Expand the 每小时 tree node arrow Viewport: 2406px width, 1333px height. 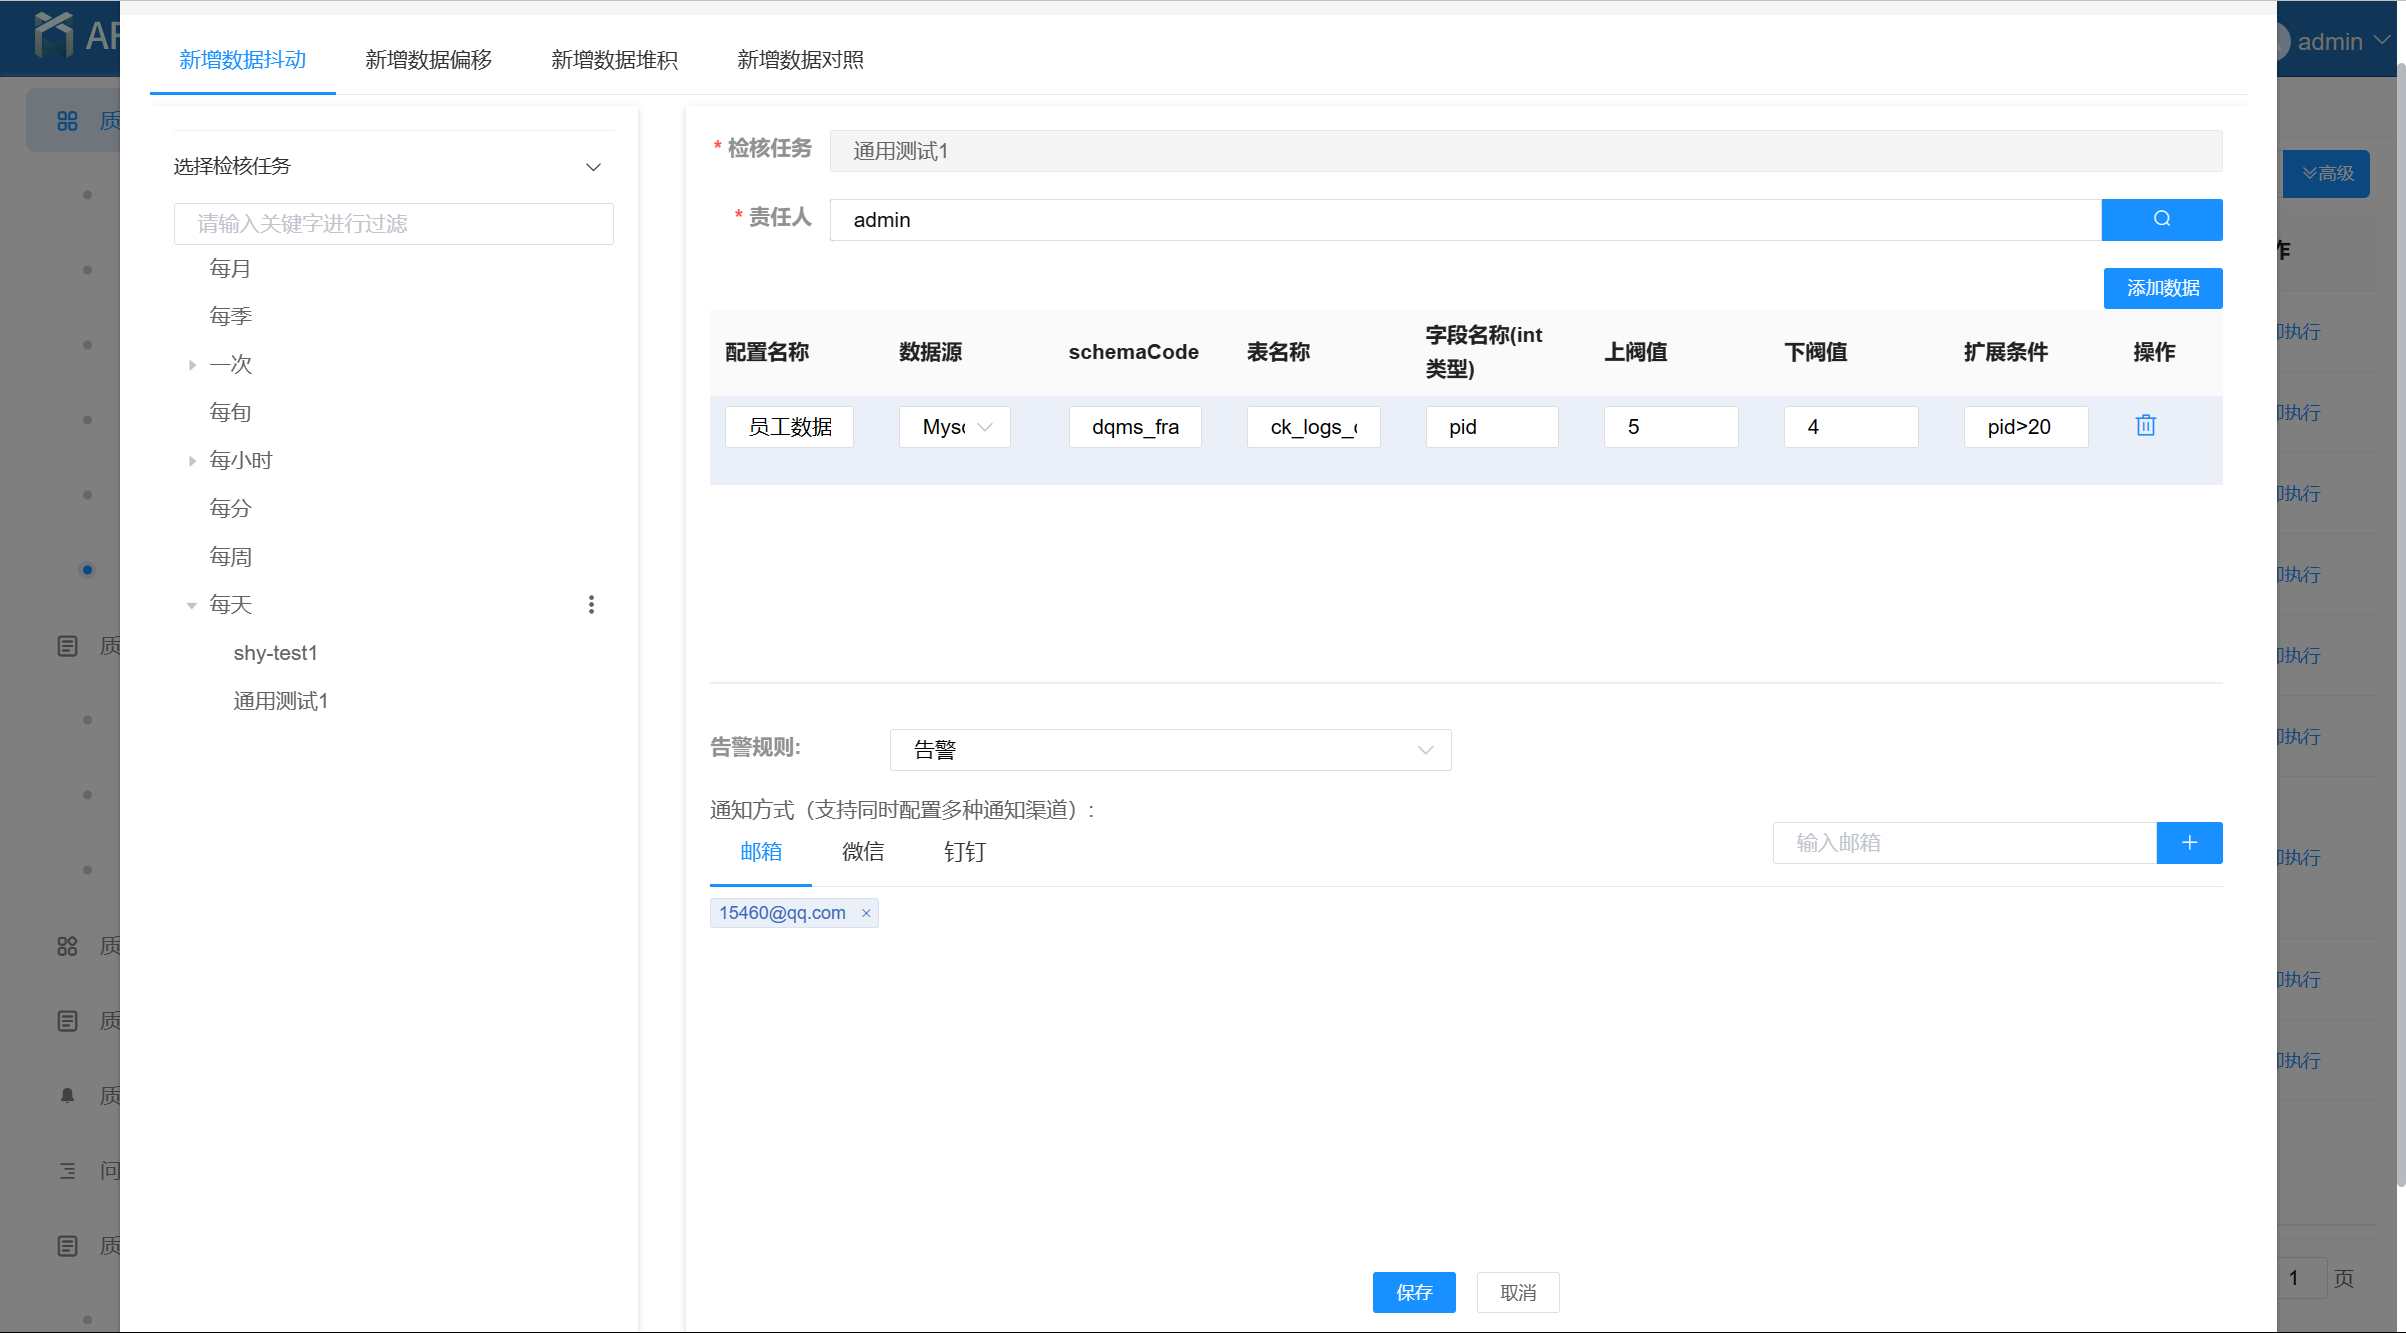tap(192, 461)
